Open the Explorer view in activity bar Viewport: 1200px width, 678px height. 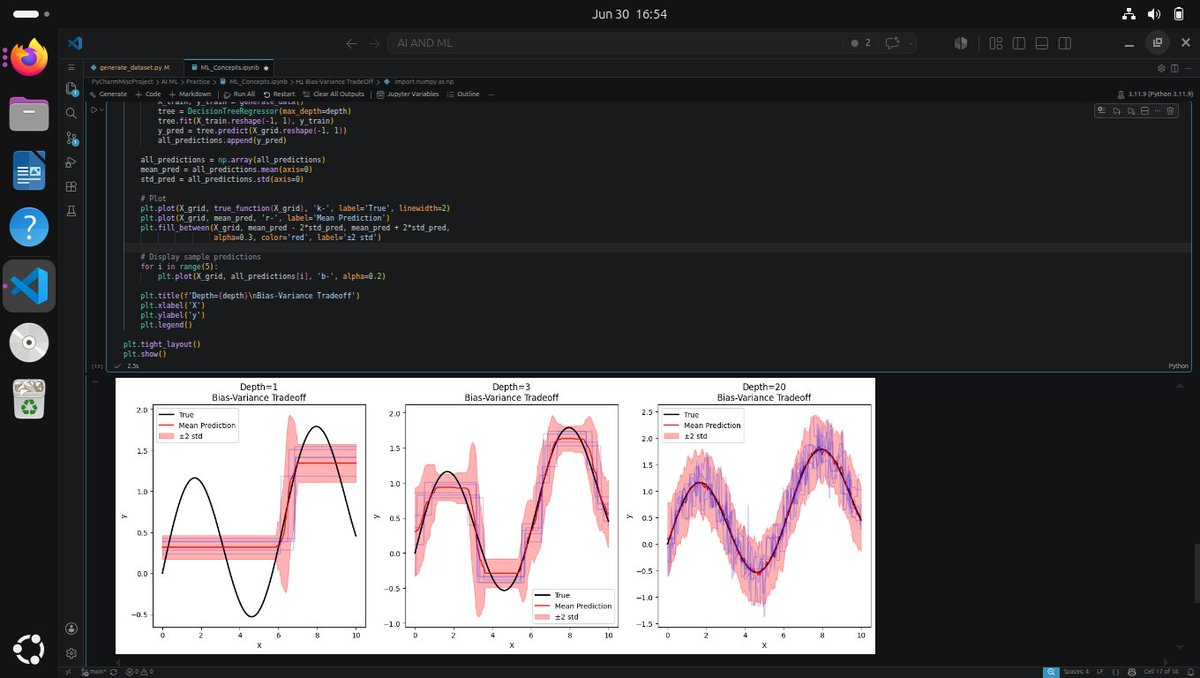72,91
